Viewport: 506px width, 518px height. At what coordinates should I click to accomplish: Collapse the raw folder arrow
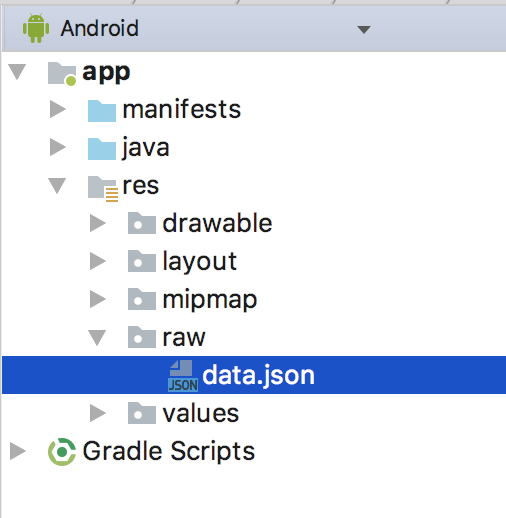(97, 338)
